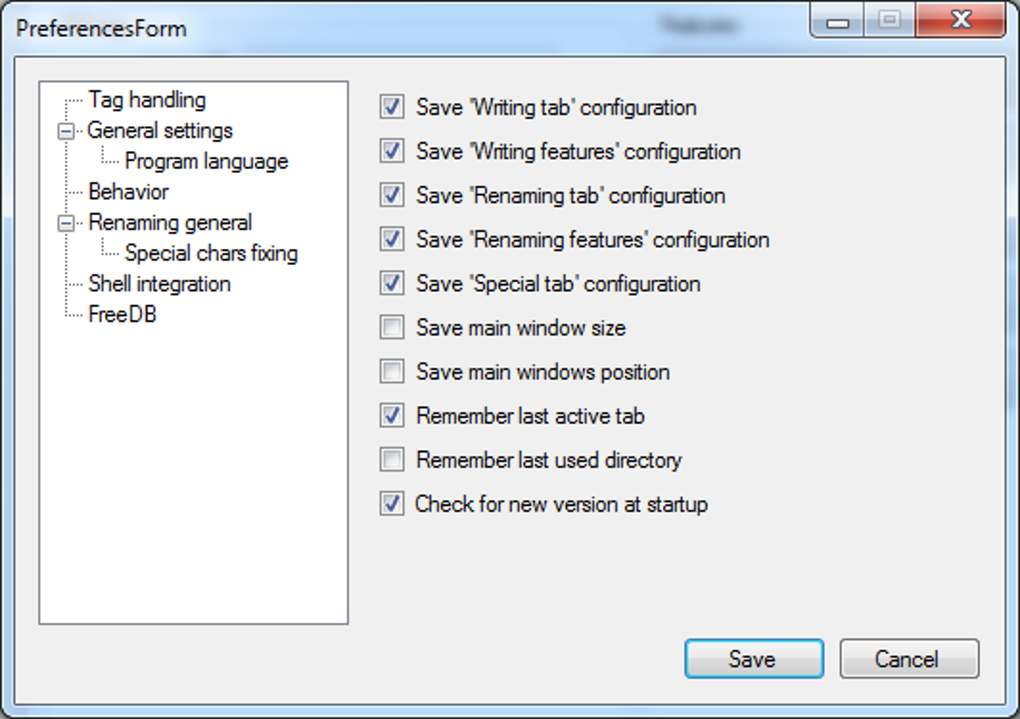
Task: Check Save main windows position
Action: point(392,372)
